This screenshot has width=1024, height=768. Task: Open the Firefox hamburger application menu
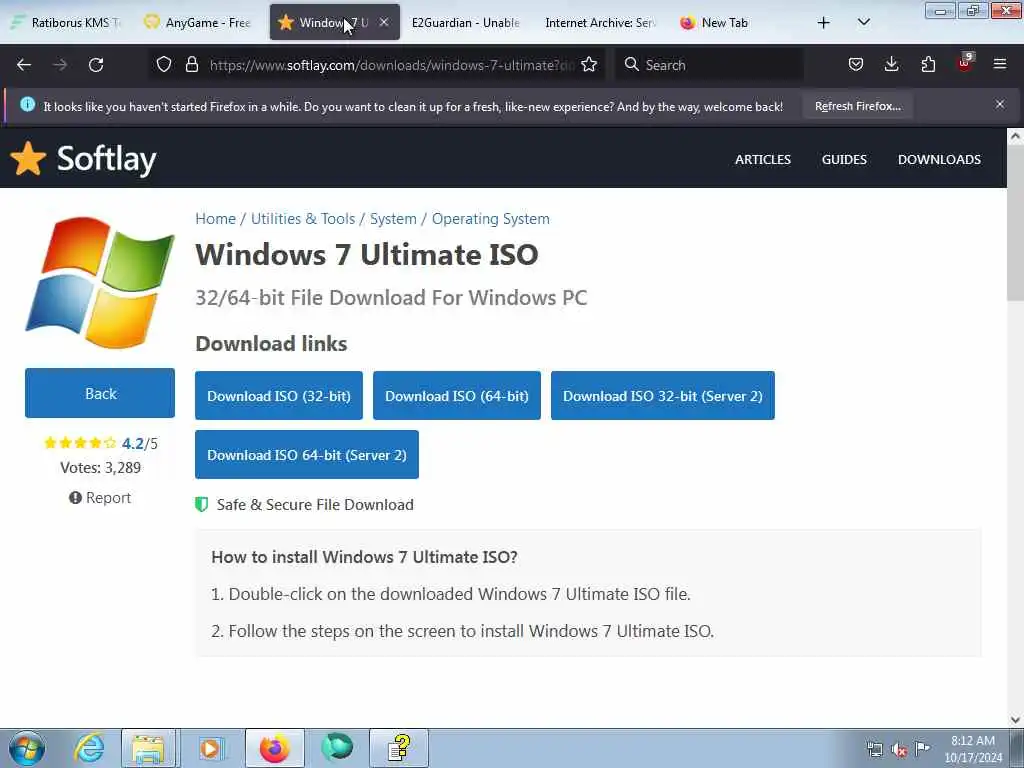point(1000,64)
